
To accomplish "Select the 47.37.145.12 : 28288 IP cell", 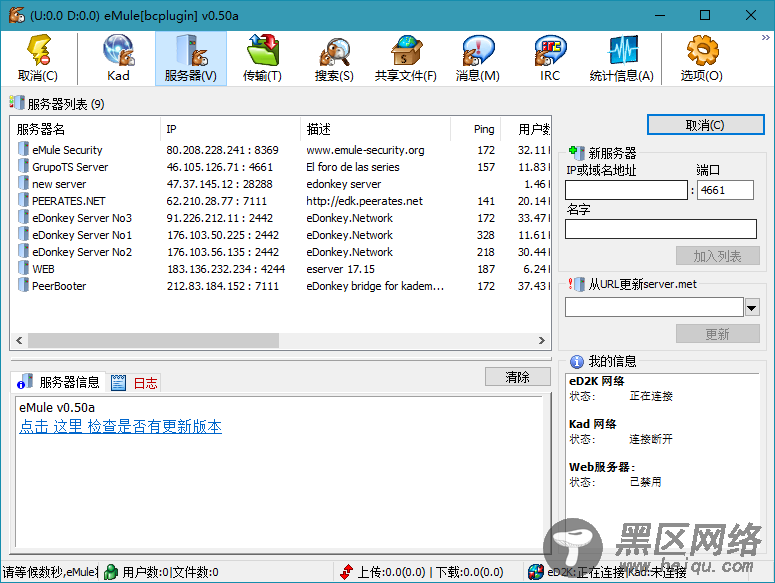I will (219, 184).
